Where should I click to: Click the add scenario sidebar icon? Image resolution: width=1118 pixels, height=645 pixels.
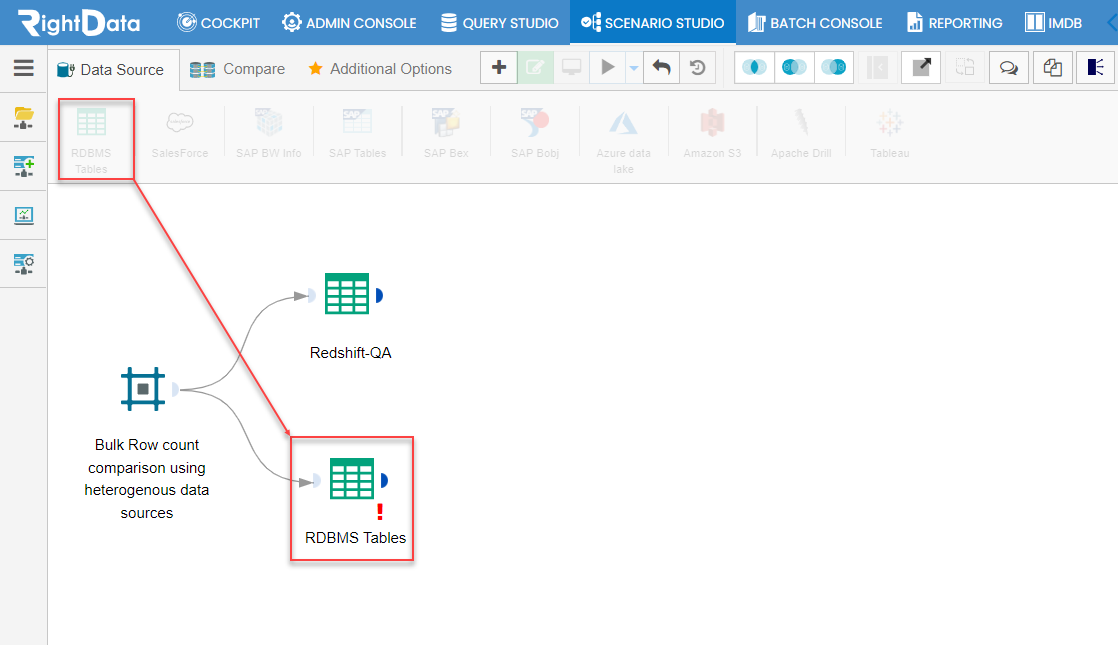24,167
